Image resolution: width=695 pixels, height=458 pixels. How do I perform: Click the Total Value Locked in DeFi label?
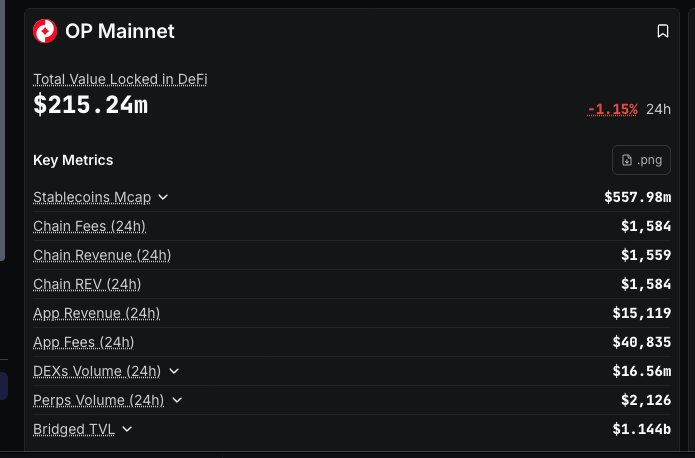[x=120, y=79]
